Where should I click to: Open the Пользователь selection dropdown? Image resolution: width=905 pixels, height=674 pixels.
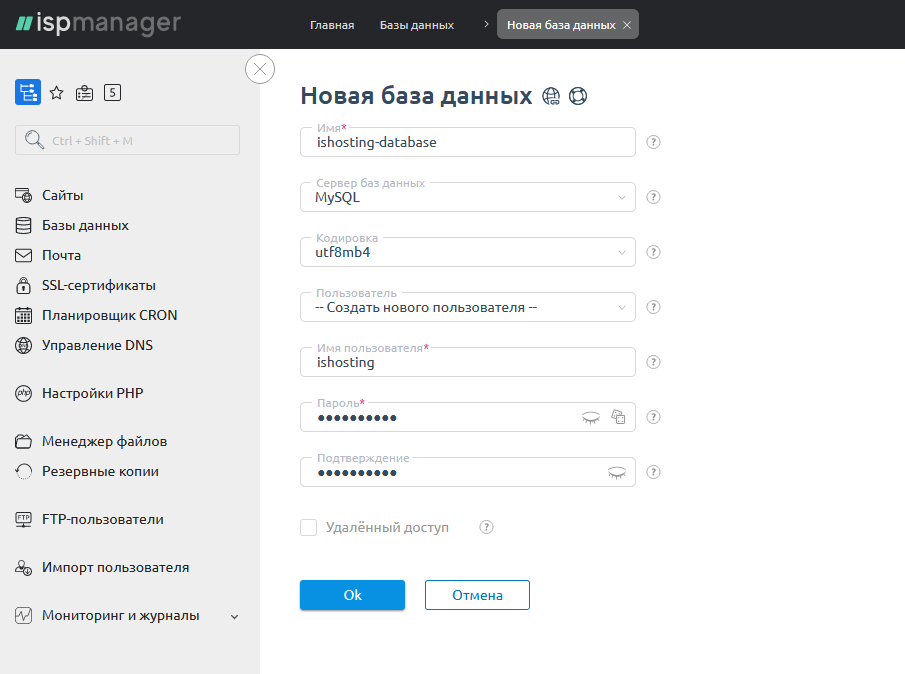[x=468, y=307]
